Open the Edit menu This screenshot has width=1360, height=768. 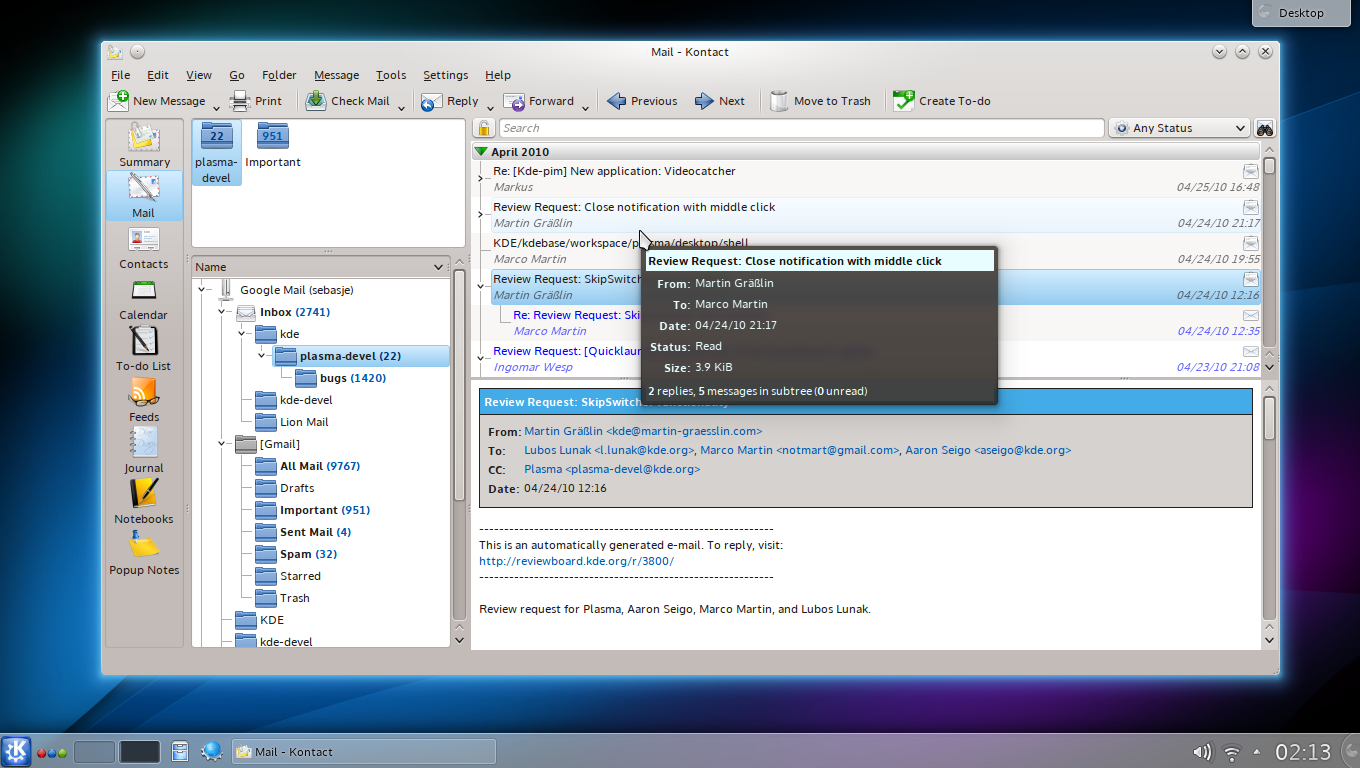point(158,75)
